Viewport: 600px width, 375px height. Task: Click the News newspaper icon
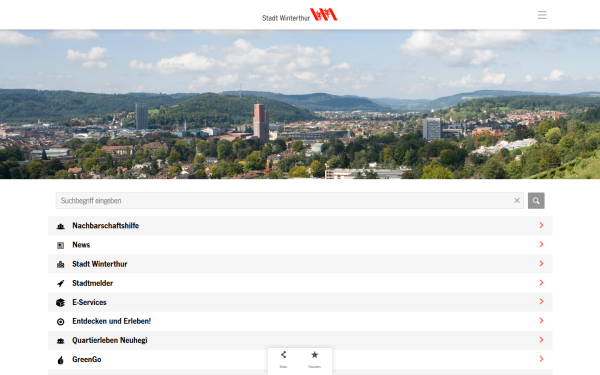(60, 245)
